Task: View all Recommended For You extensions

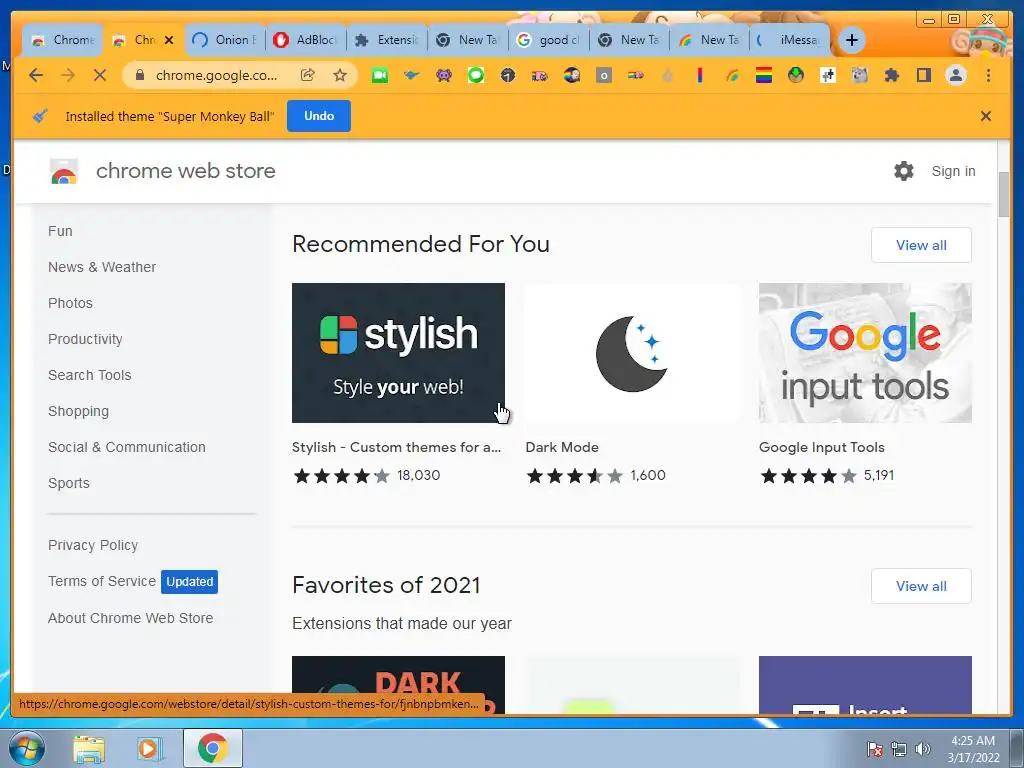Action: coord(921,245)
